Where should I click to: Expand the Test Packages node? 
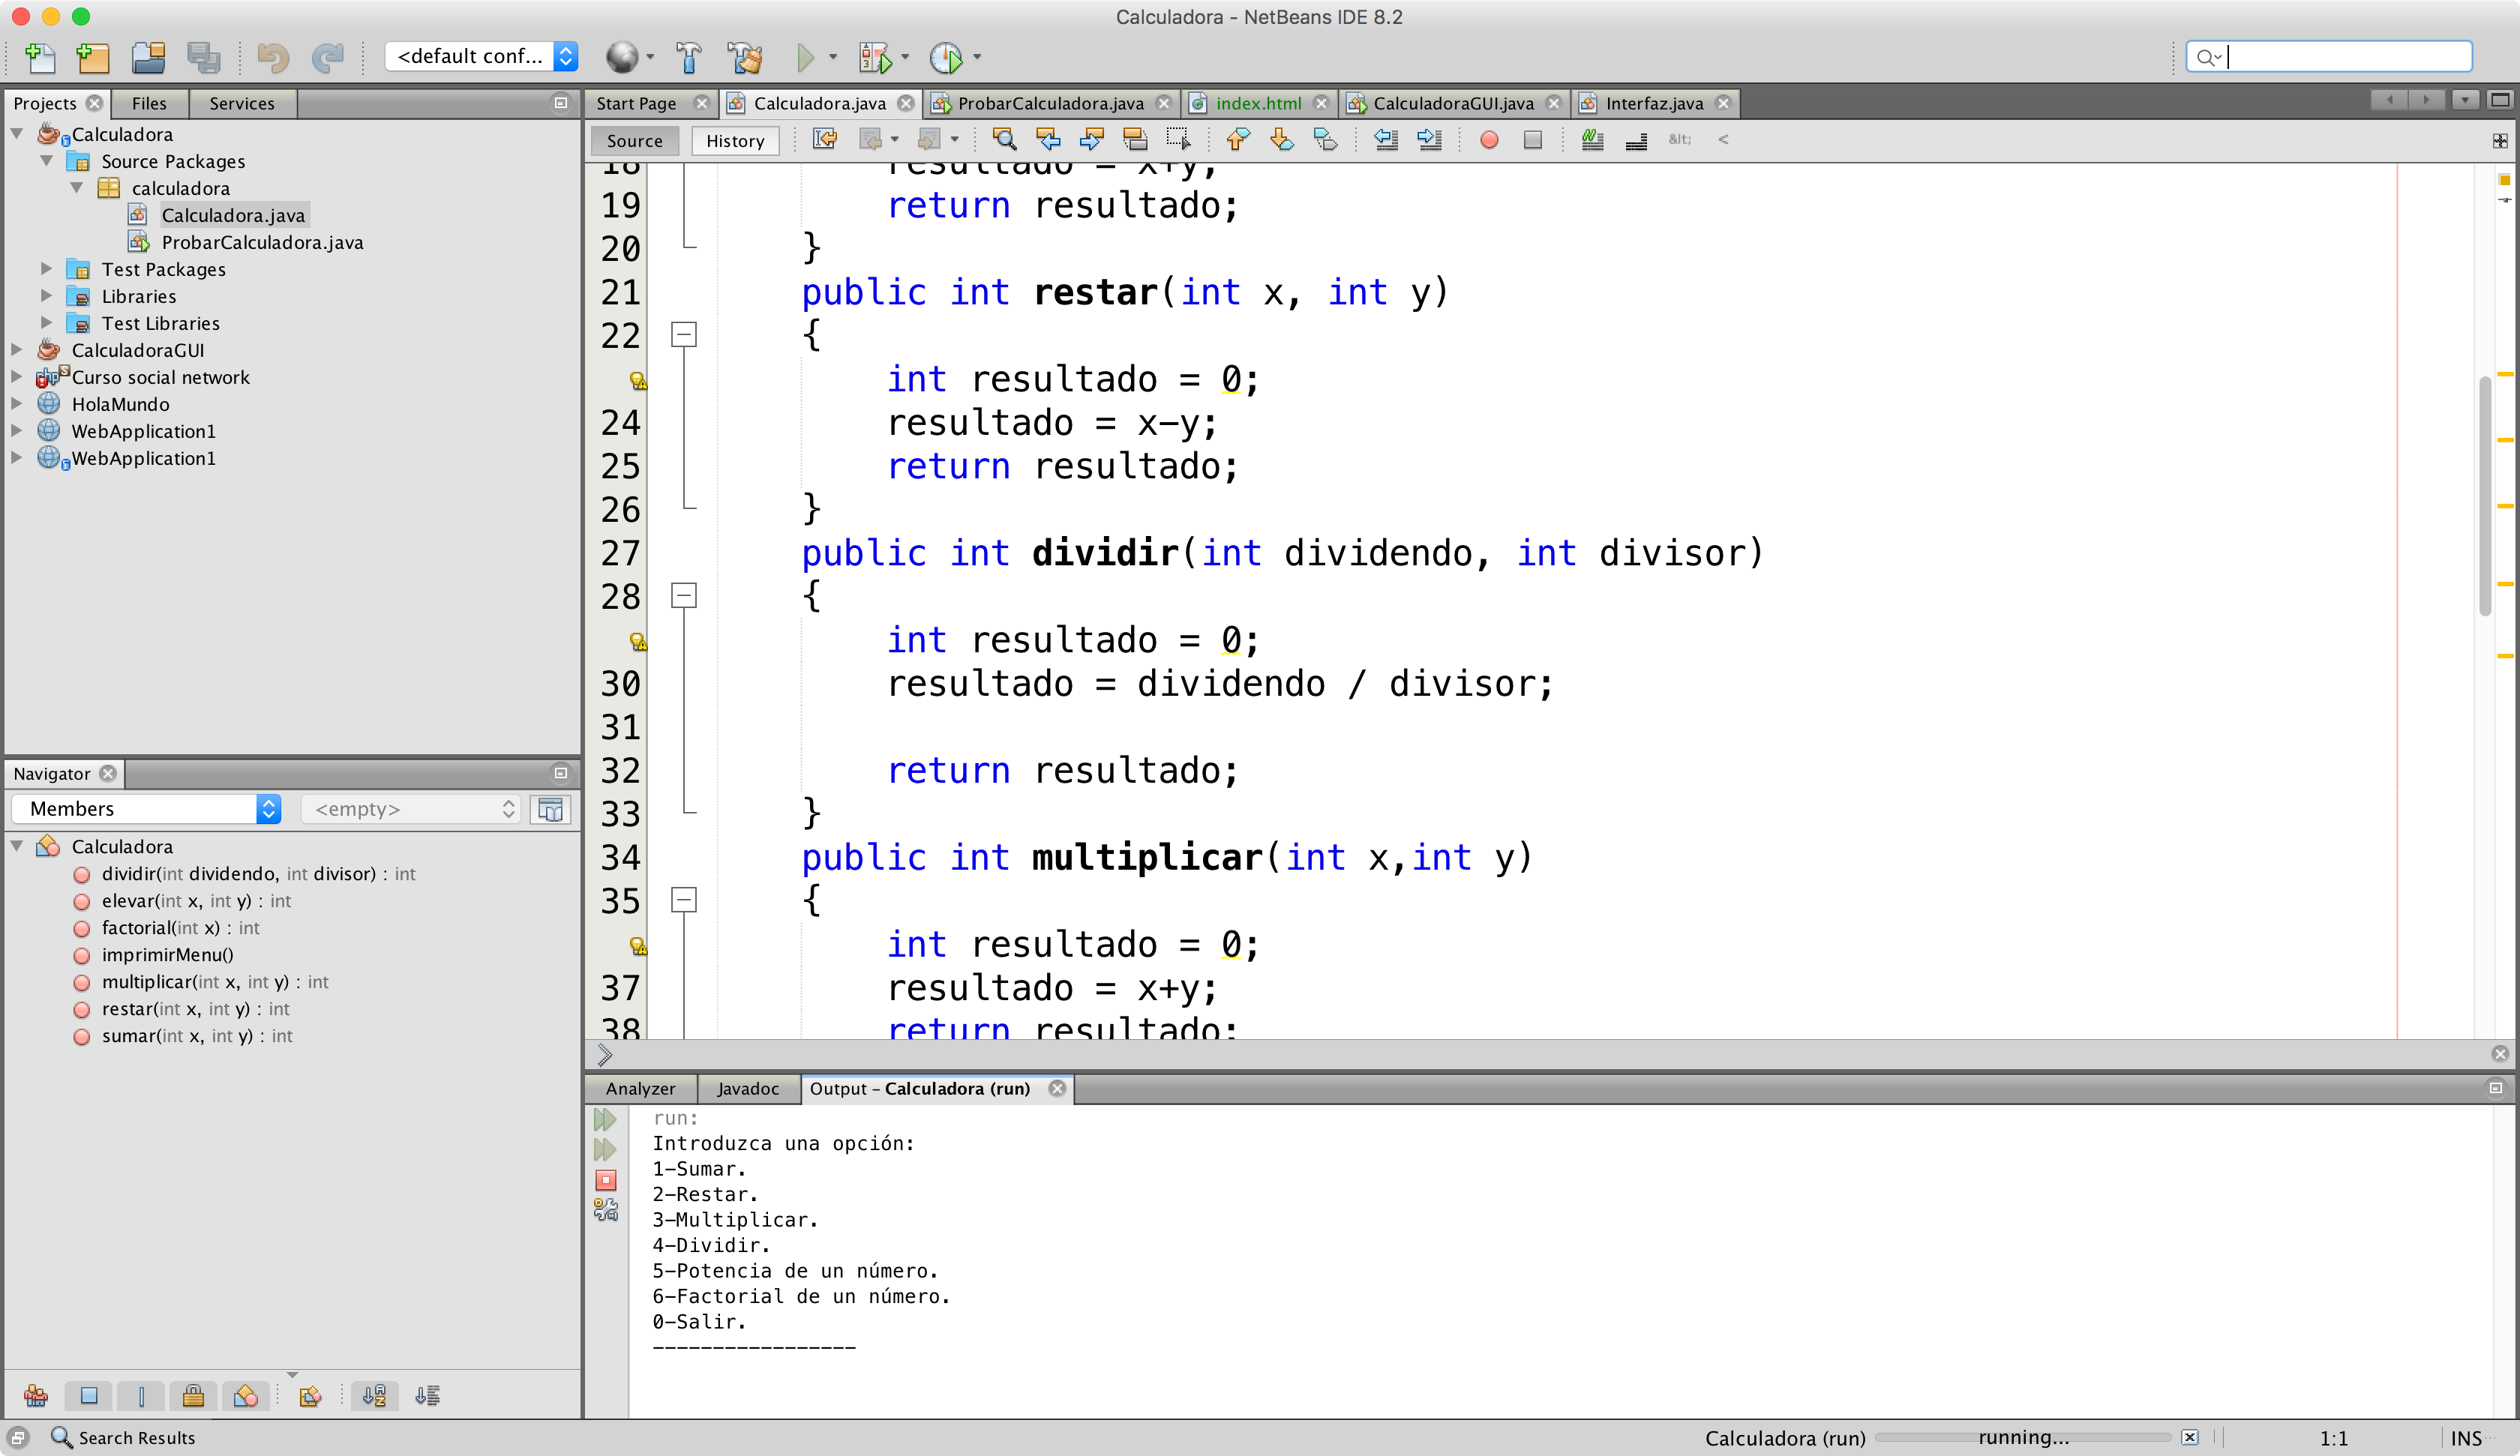tap(46, 268)
